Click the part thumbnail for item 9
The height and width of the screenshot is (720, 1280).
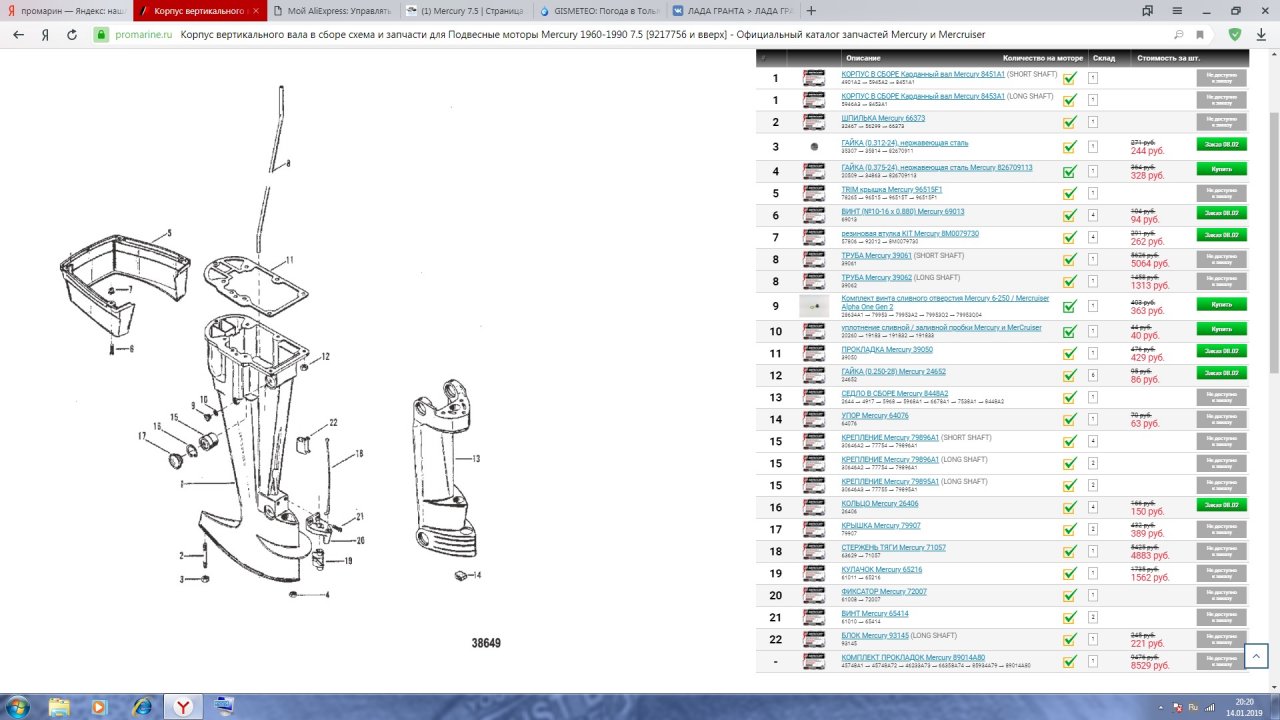[814, 307]
